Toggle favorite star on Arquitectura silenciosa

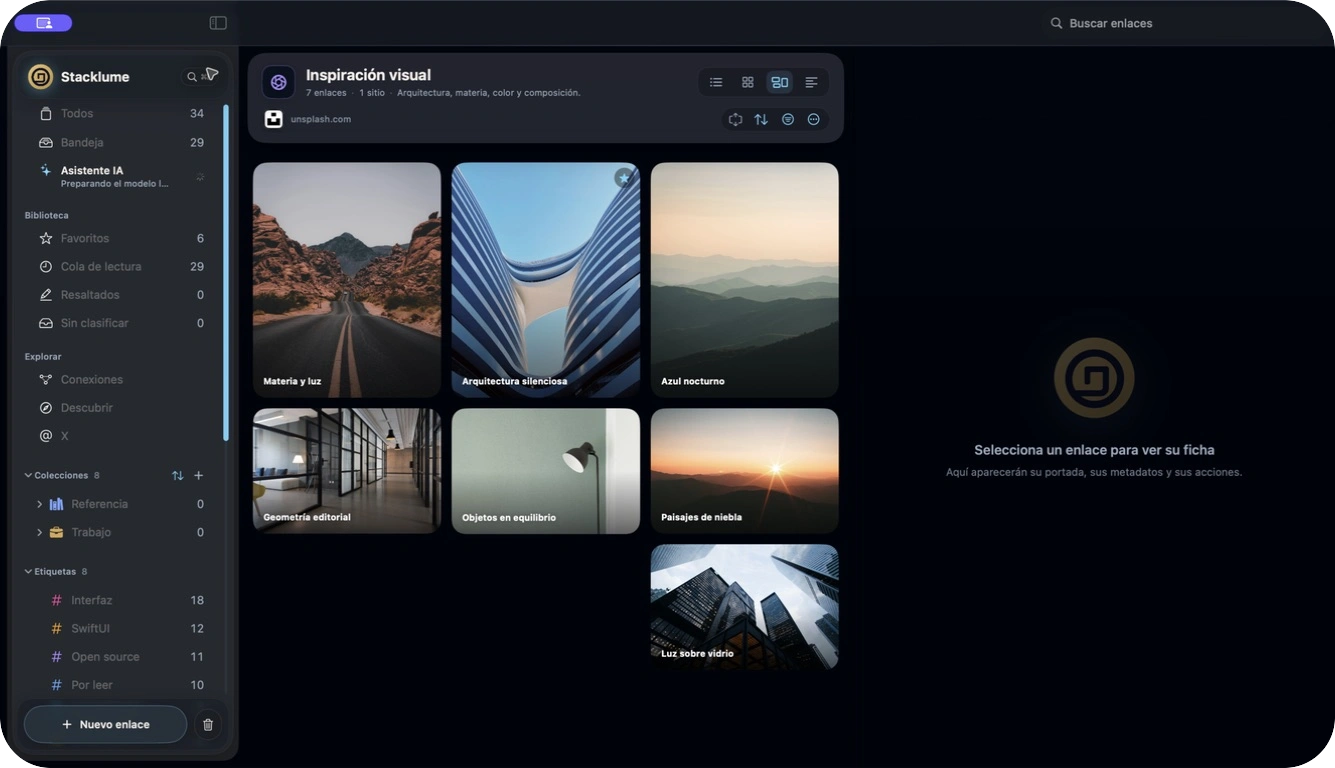click(624, 178)
